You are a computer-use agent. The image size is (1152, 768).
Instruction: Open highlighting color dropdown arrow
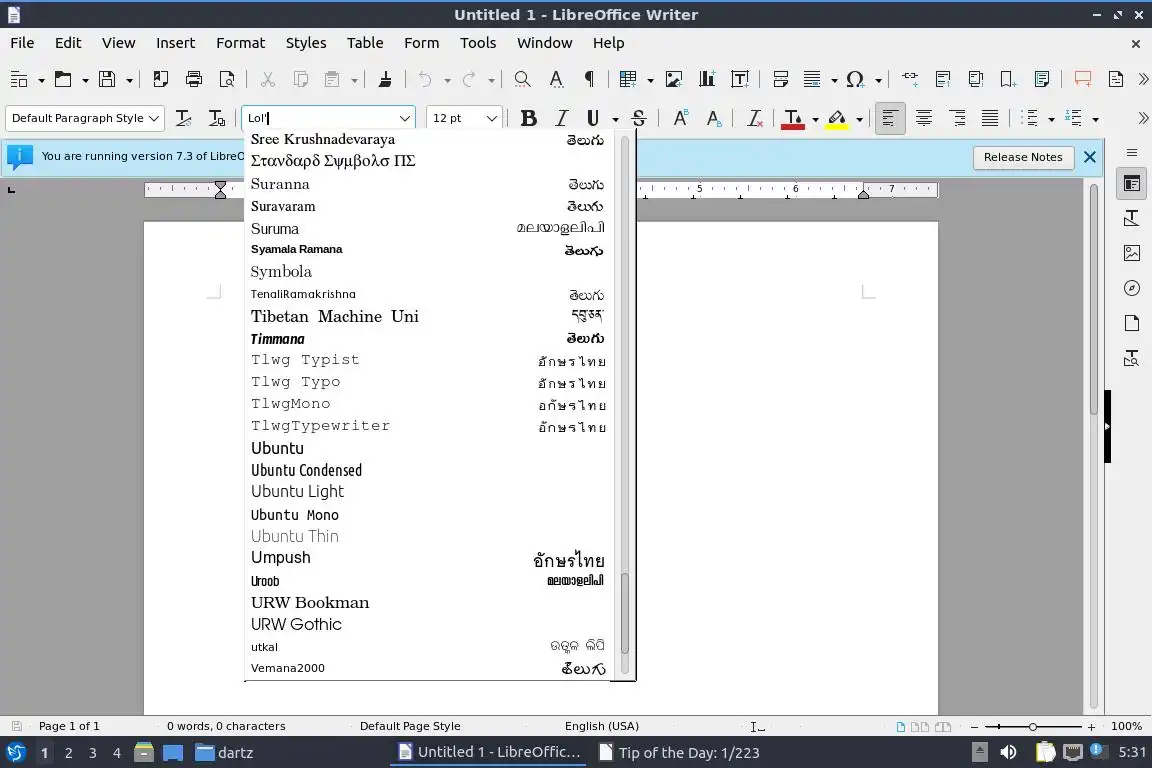coord(859,119)
